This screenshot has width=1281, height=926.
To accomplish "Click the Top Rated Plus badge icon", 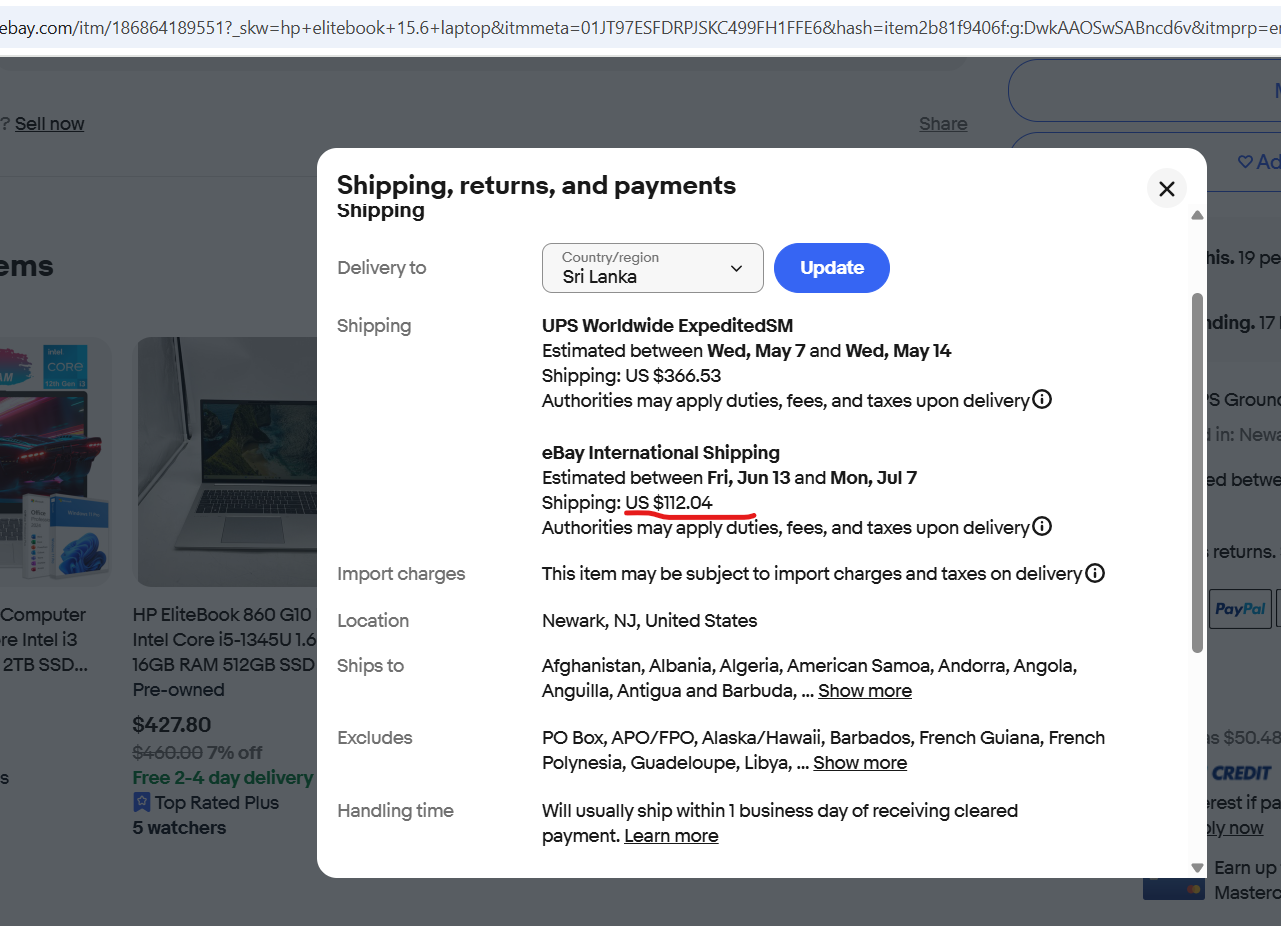I will (x=142, y=802).
